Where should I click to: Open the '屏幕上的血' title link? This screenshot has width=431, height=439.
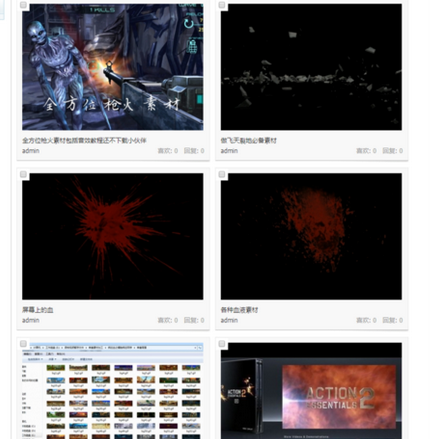pos(38,310)
